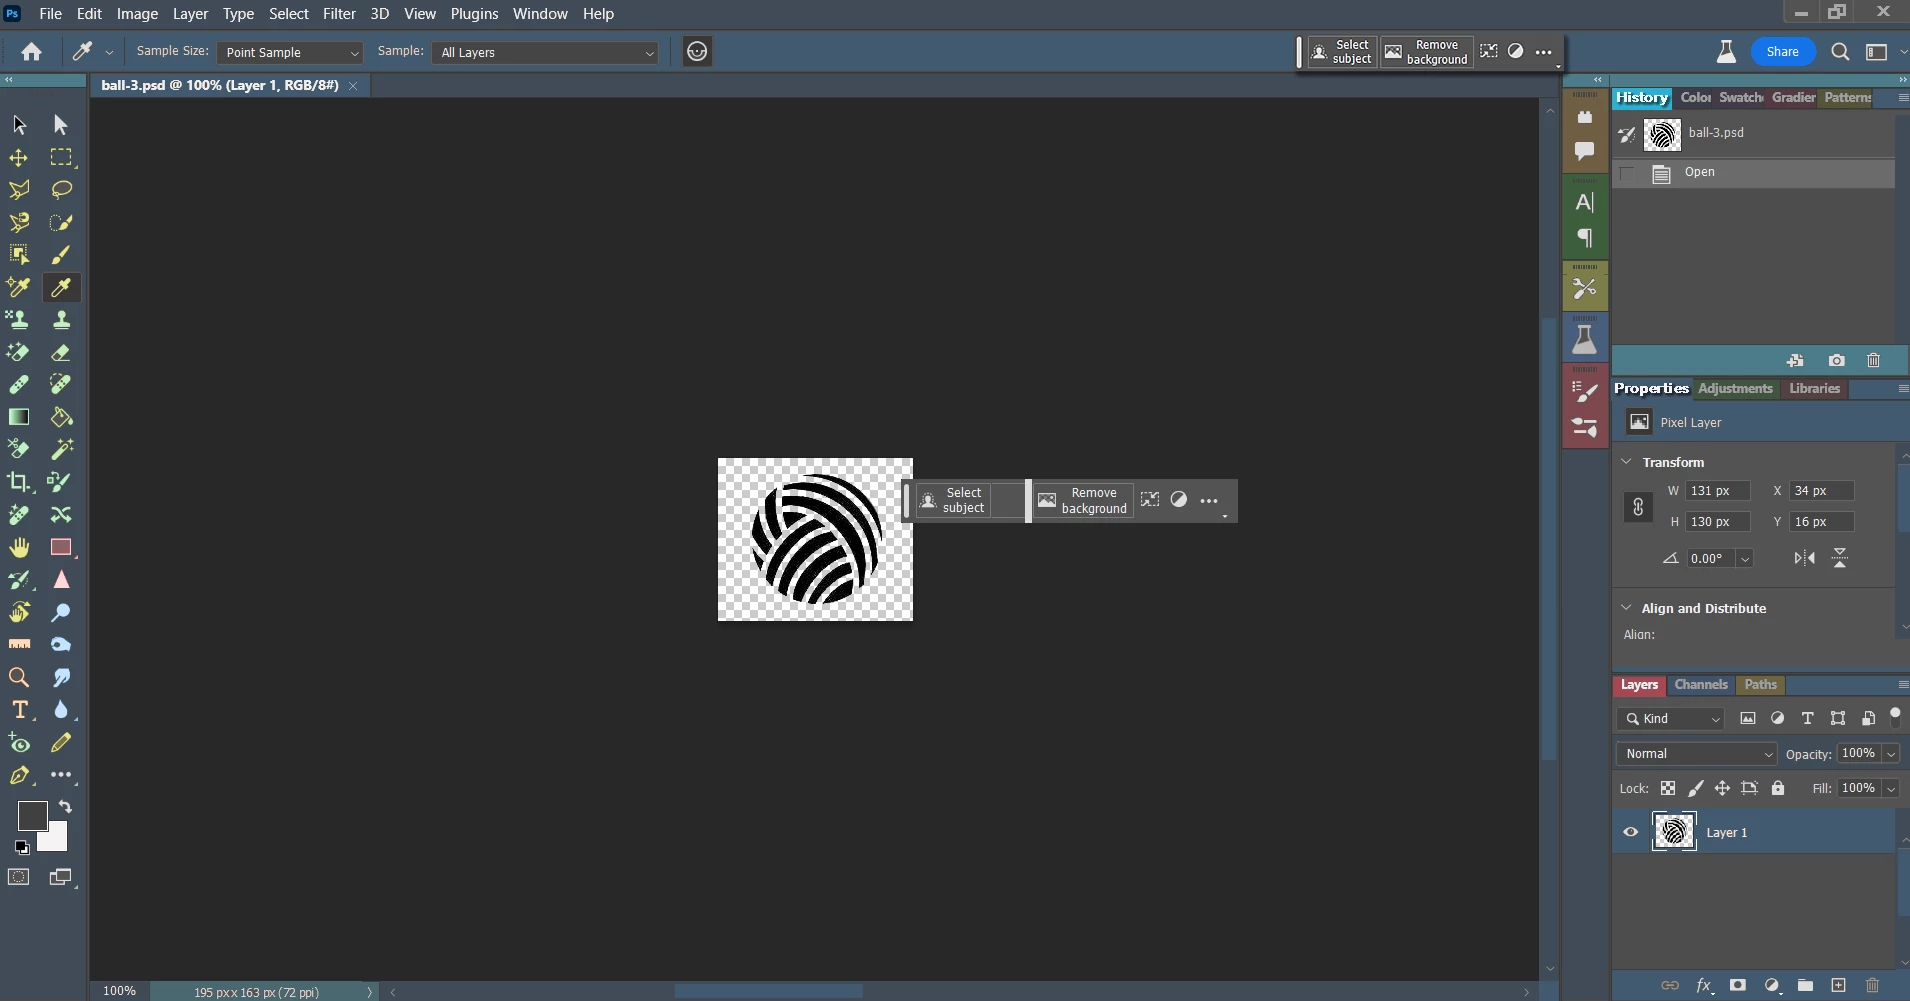Click the background color swatch

[57, 840]
